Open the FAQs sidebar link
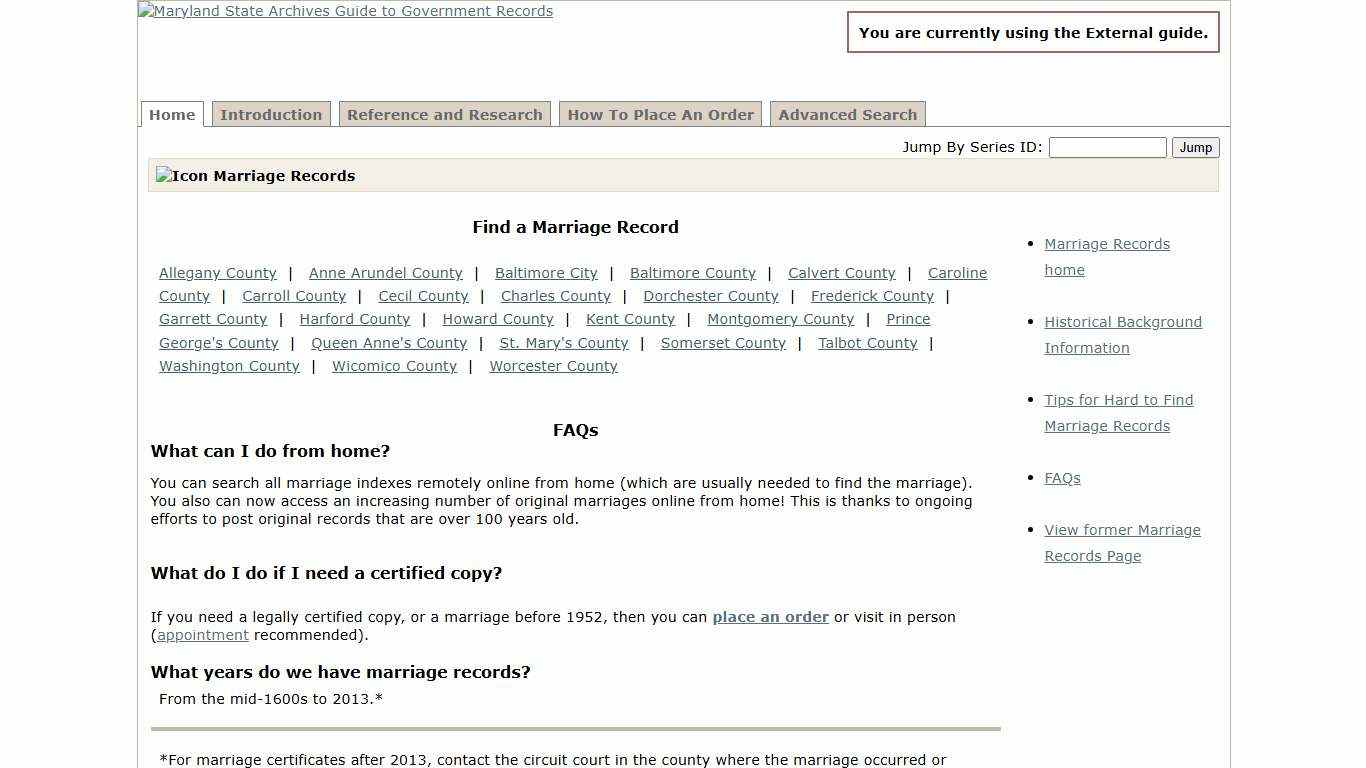Image resolution: width=1366 pixels, height=768 pixels. pos(1062,478)
